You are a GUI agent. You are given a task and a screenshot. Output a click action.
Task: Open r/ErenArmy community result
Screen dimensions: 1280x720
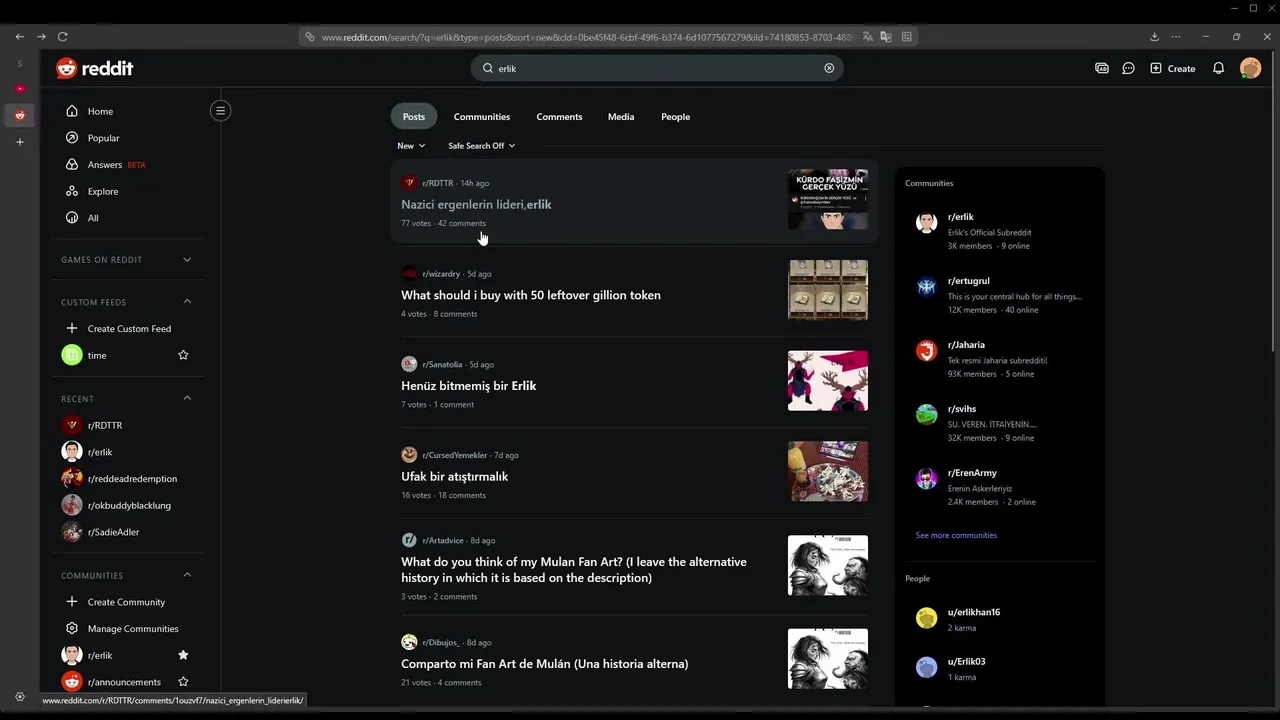click(x=972, y=473)
